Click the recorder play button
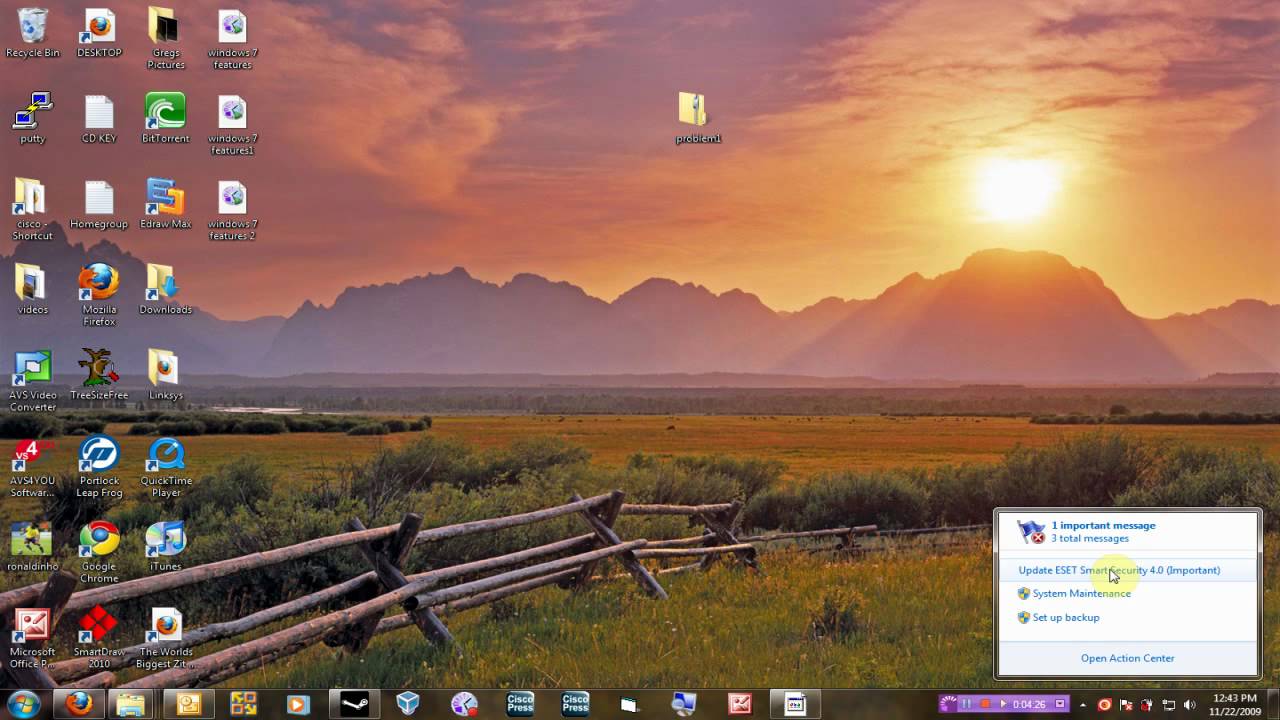The width and height of the screenshot is (1280, 720). pyautogui.click(x=1003, y=704)
